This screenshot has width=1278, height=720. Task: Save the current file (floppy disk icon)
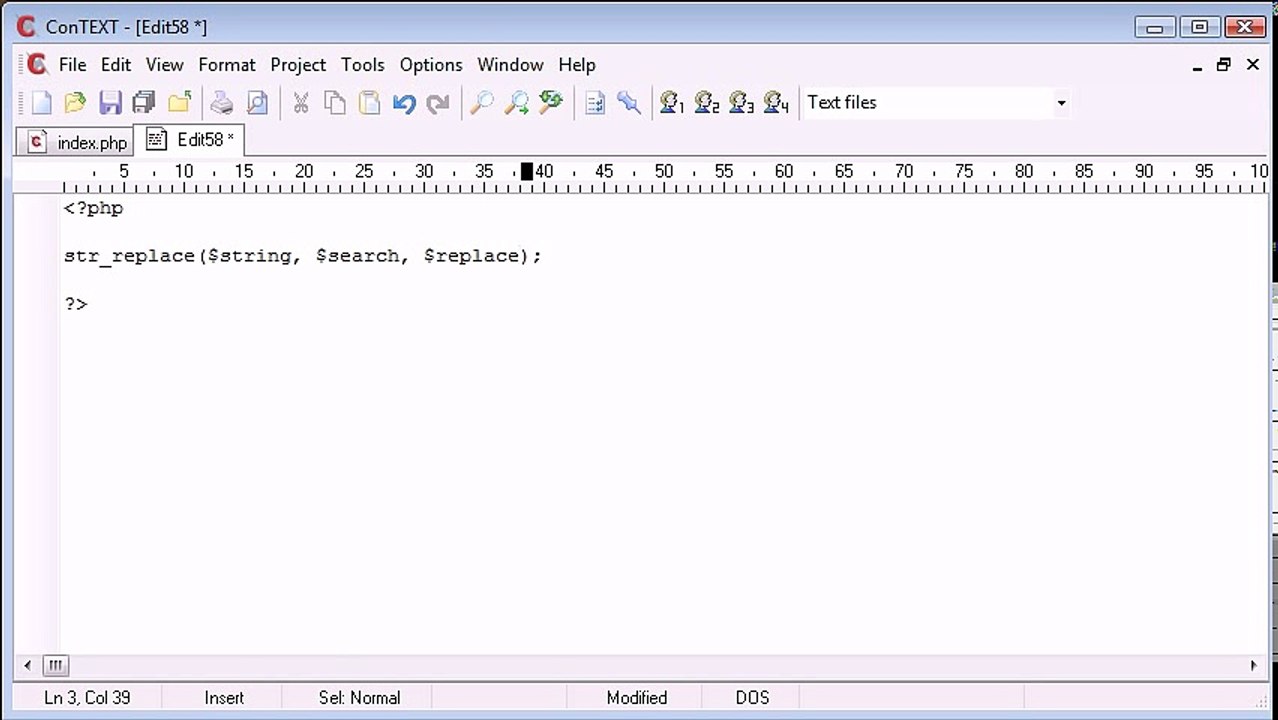click(110, 102)
